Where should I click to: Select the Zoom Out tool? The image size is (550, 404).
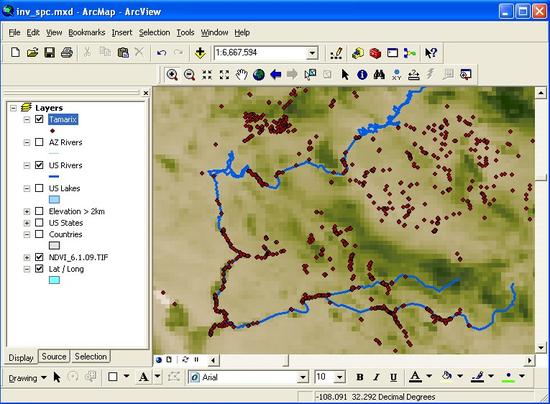pyautogui.click(x=189, y=75)
